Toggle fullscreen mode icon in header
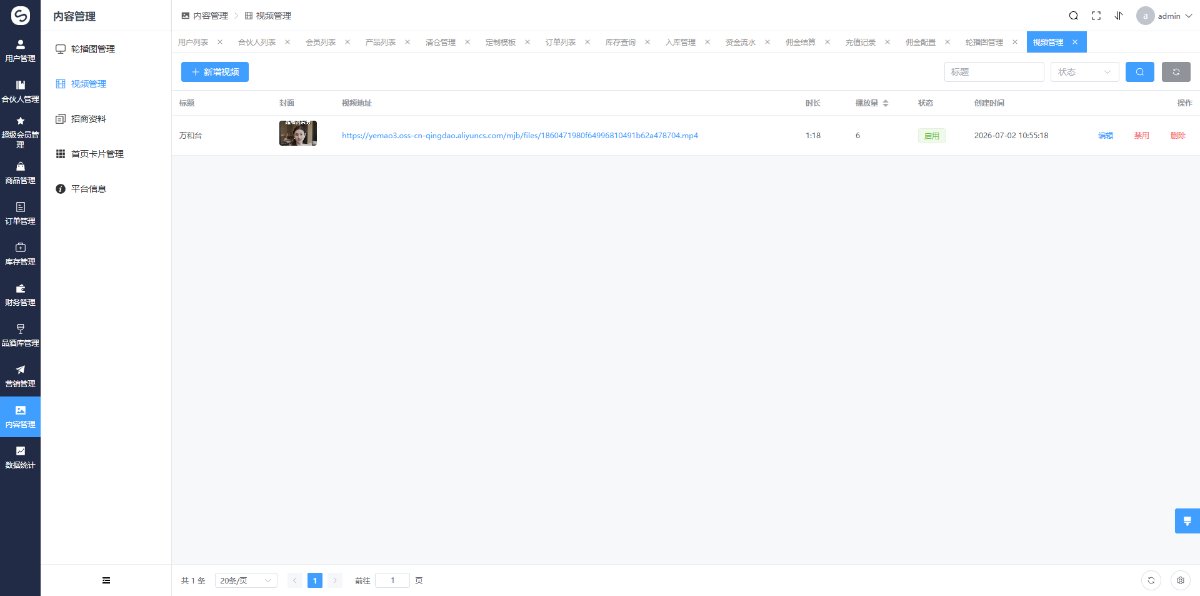Screen dimensions: 1200x596 tap(1096, 15)
